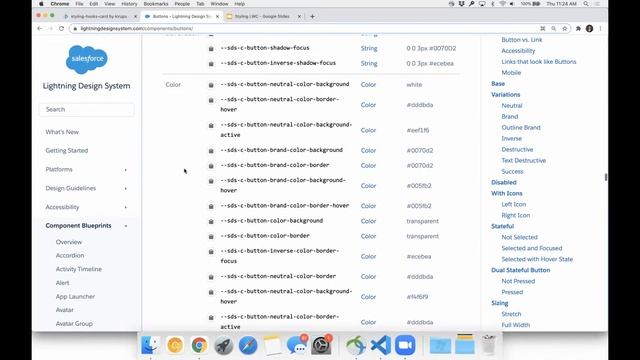Open Spotlight search in the menu bar
Image resolution: width=640 pixels, height=360 pixels.
pyautogui.click(x=586, y=4)
